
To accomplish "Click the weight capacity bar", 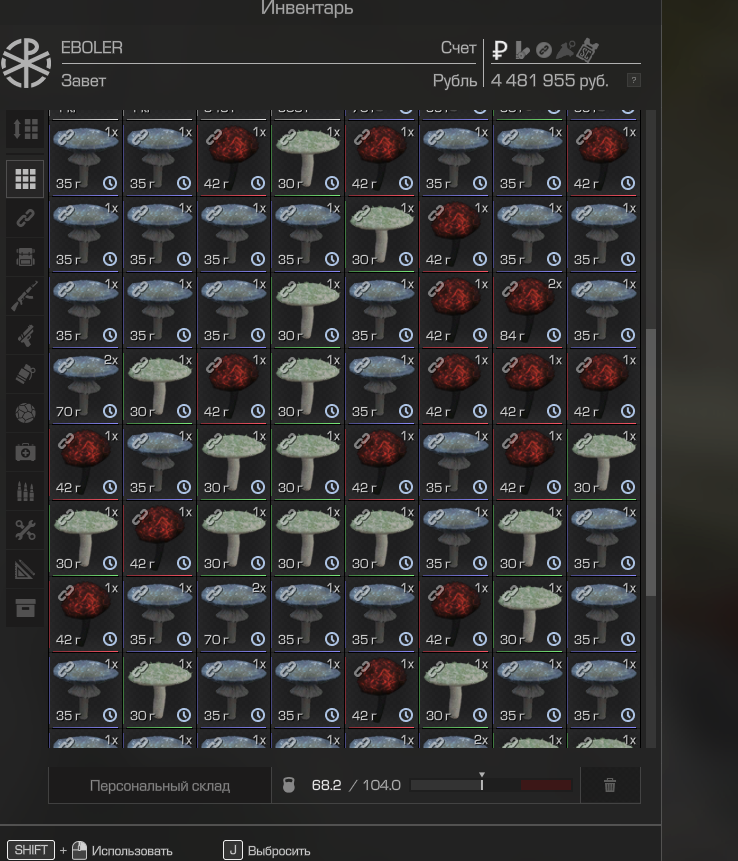I will (x=491, y=785).
